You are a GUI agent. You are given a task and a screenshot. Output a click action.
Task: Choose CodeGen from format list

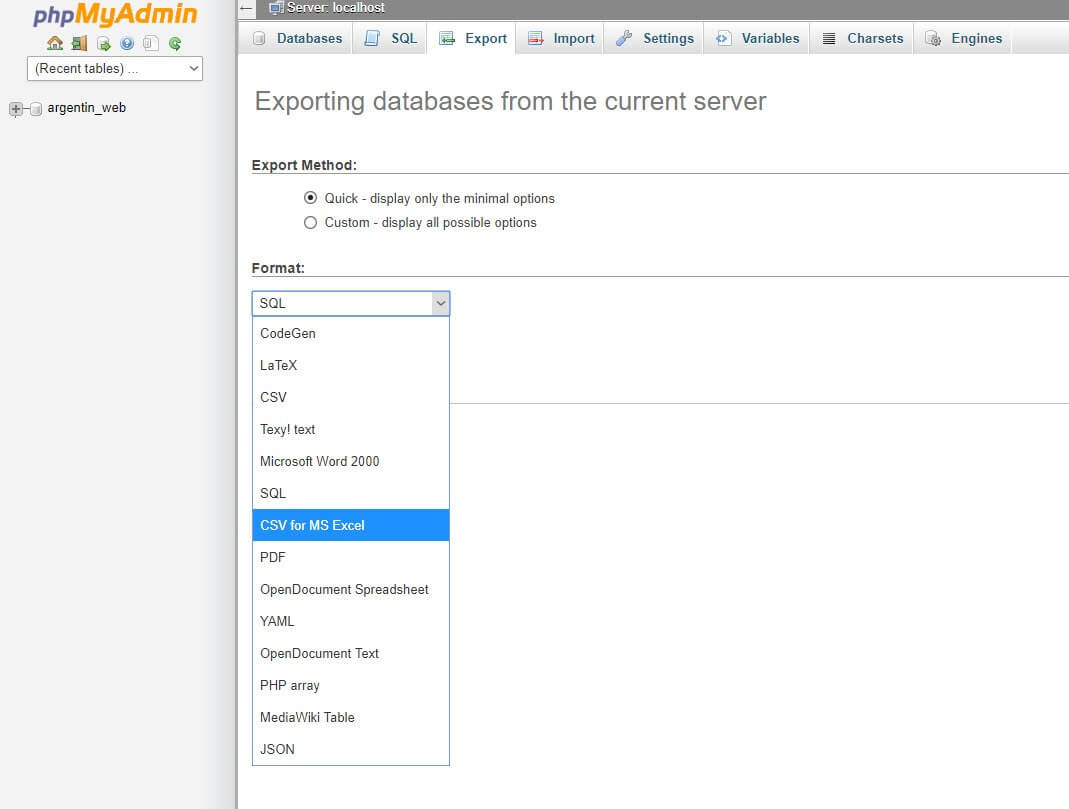tap(350, 333)
